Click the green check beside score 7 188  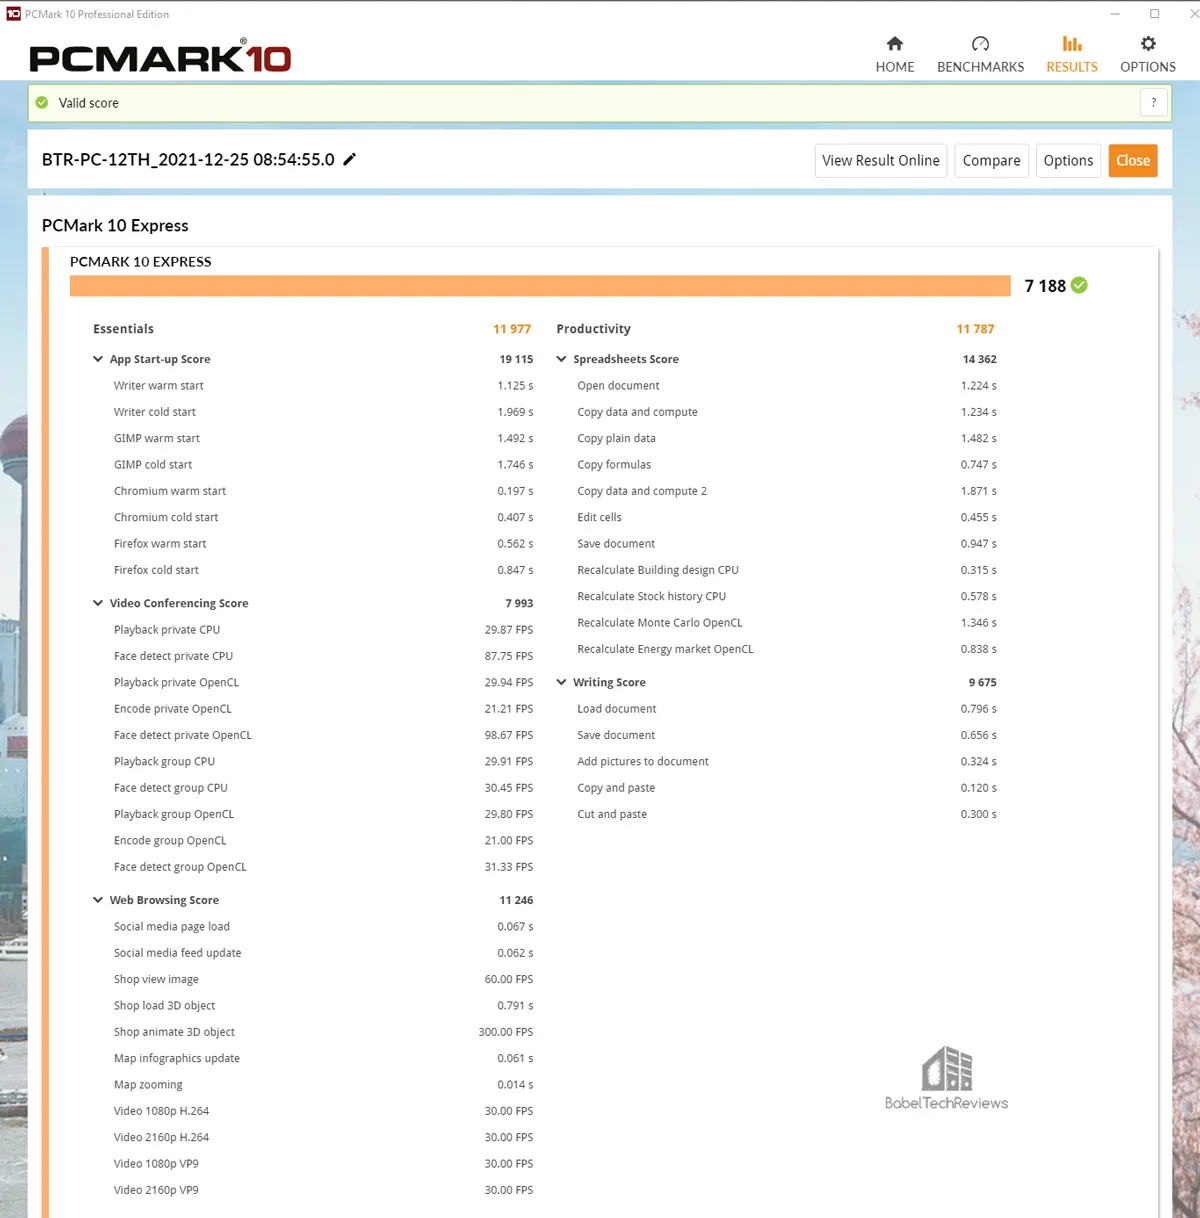pyautogui.click(x=1079, y=285)
